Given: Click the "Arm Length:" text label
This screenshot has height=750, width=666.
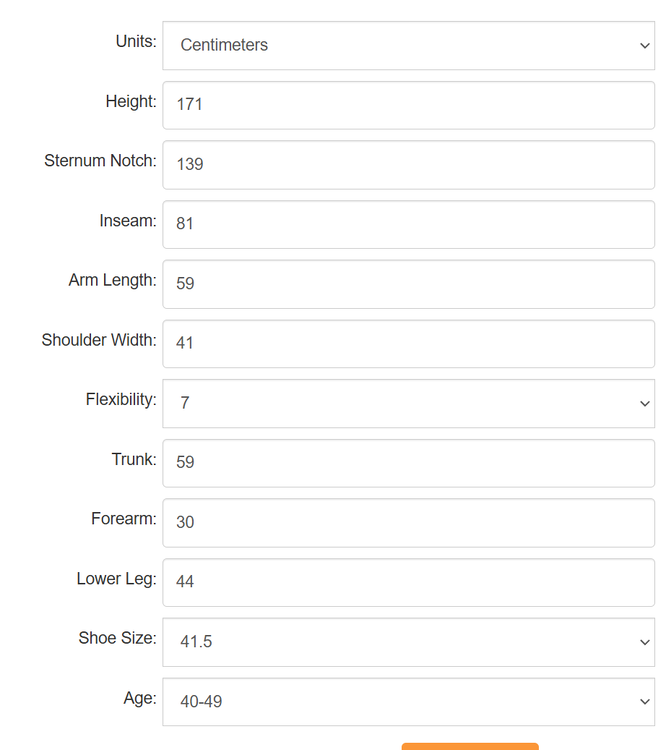Looking at the screenshot, I should (x=112, y=280).
